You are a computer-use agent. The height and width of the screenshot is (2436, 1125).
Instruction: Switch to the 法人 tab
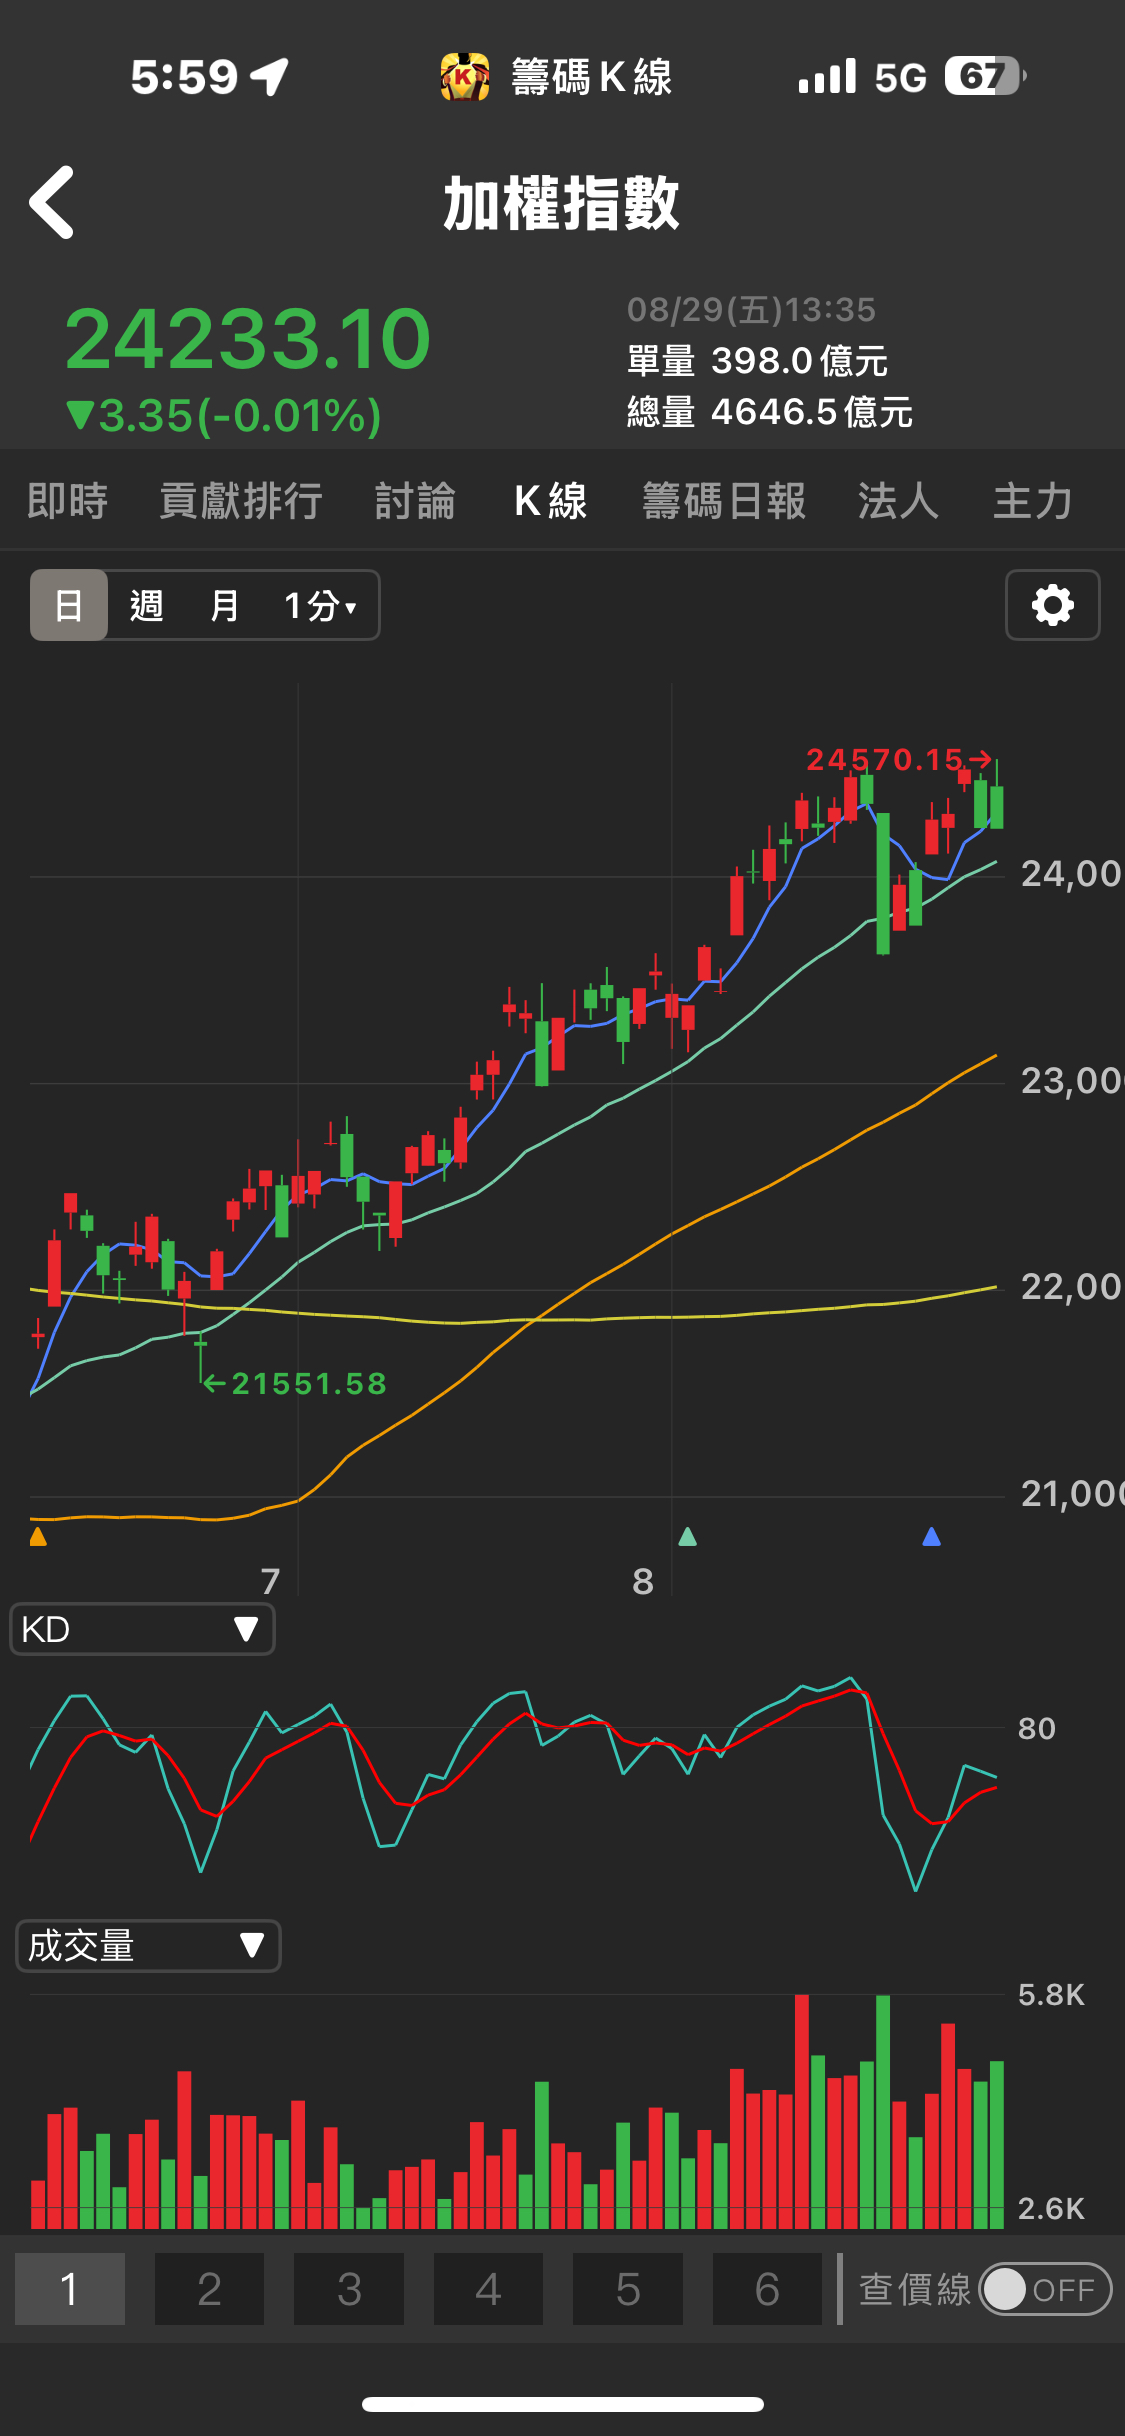coord(898,501)
